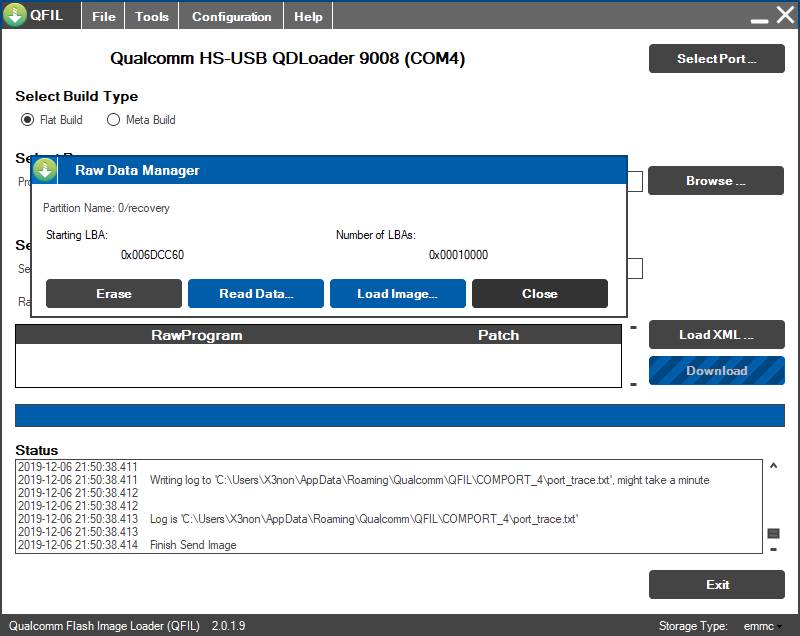Viewport: 800px width, 636px height.
Task: Select the Flat Build radio button
Action: (28, 120)
